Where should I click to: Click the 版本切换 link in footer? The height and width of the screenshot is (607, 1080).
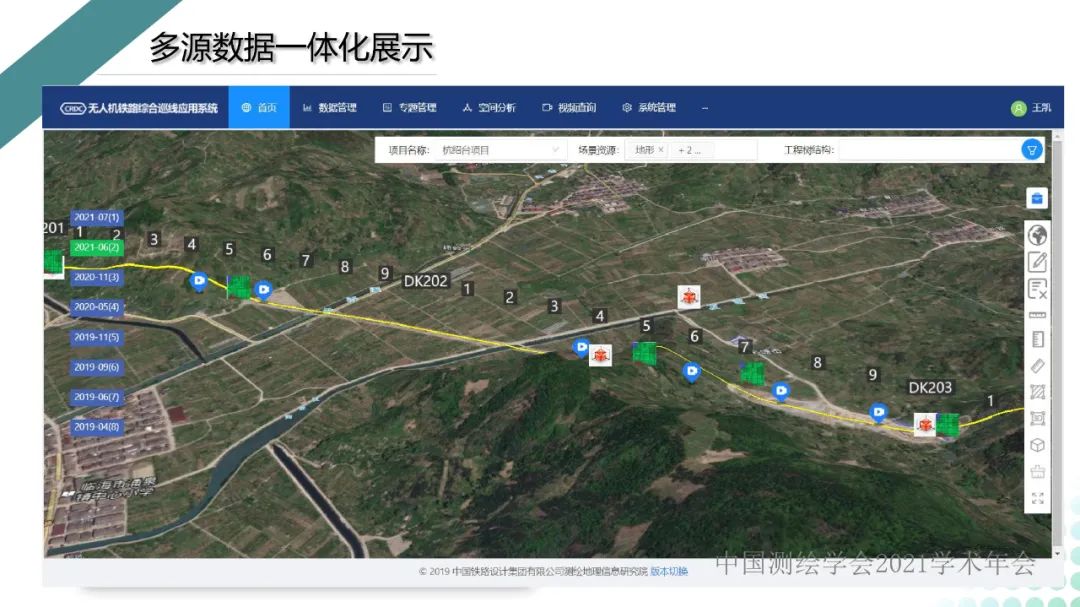tap(669, 572)
